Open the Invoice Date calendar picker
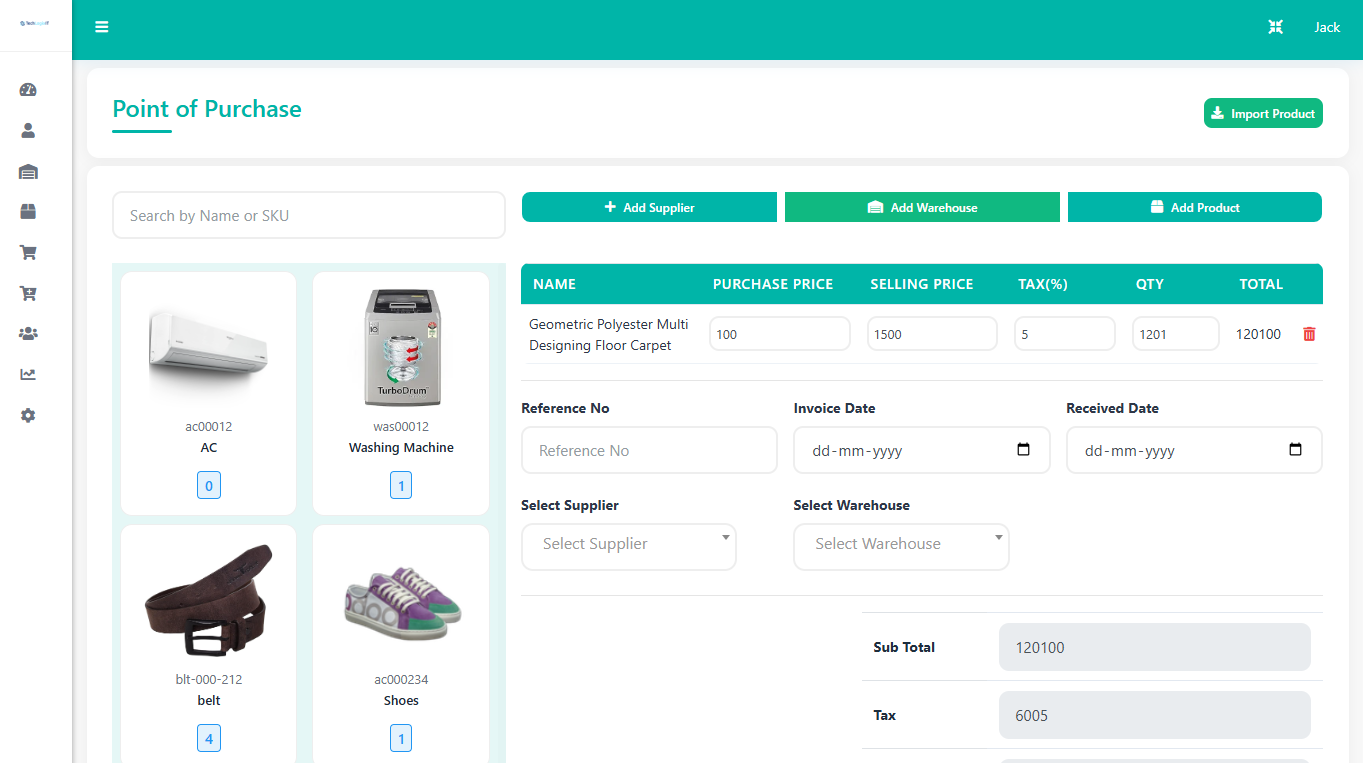The height and width of the screenshot is (763, 1363). (1023, 450)
